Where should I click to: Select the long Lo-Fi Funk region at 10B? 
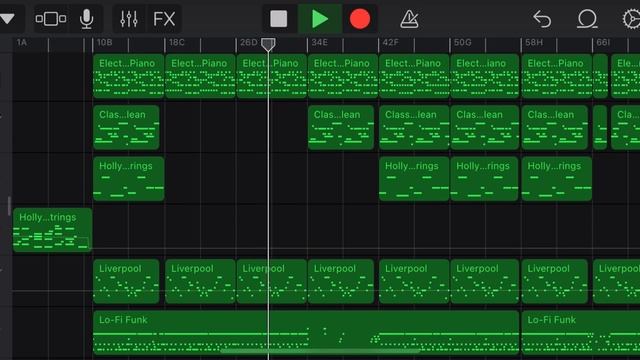point(306,332)
